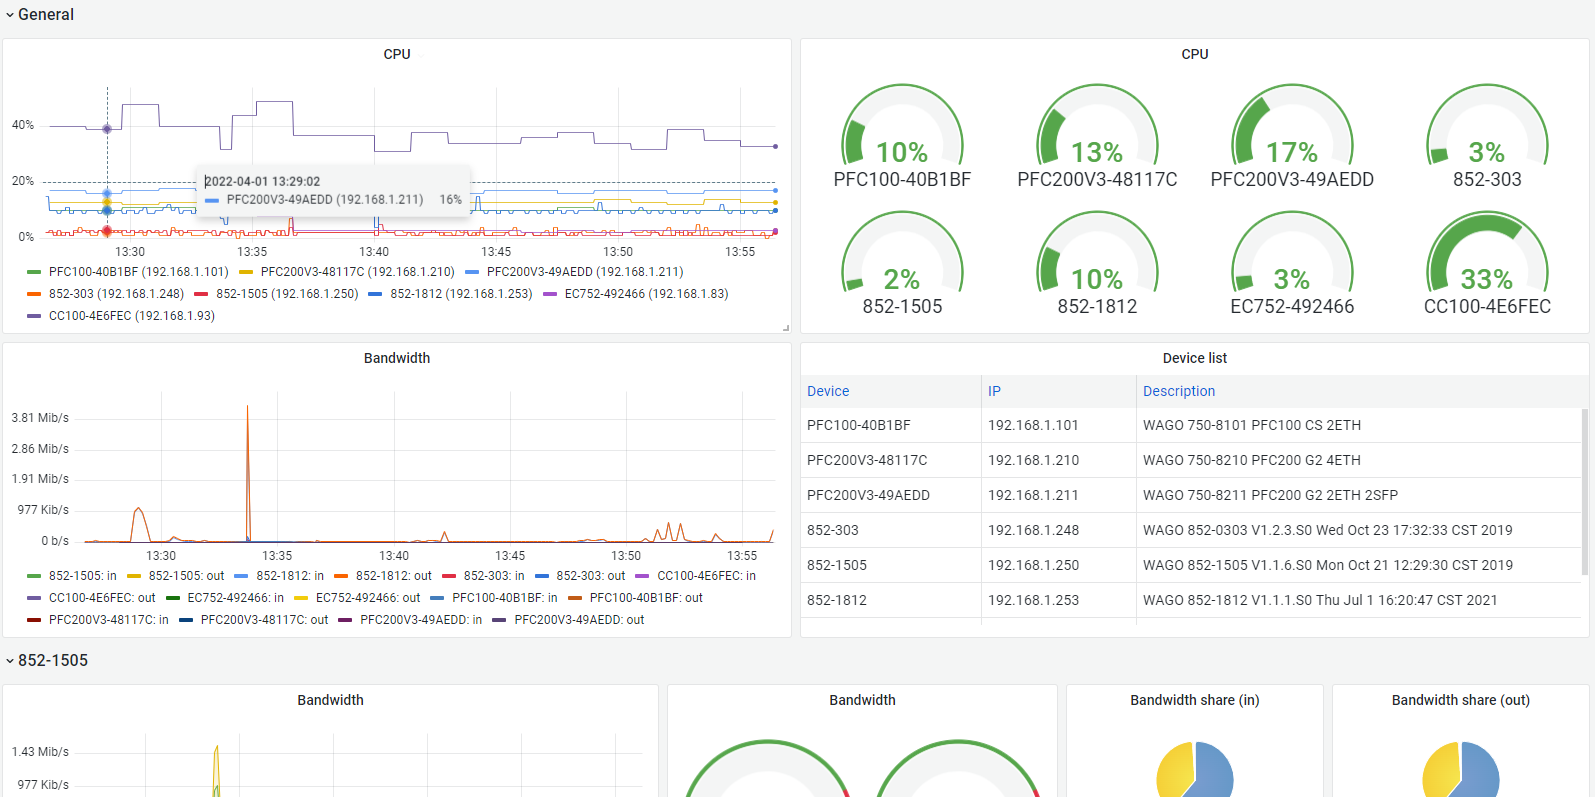Click the Bandwidth share (out) pie chart
Screen dimensions: 1595x797
click(1461, 769)
